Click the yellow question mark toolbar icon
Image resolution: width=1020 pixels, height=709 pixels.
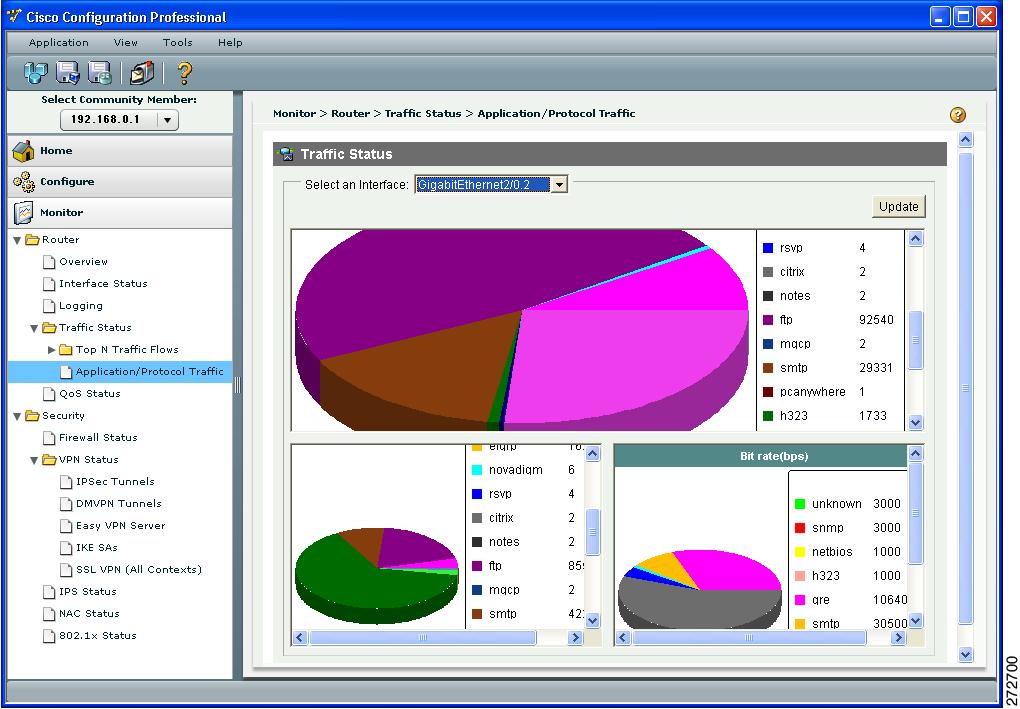185,72
